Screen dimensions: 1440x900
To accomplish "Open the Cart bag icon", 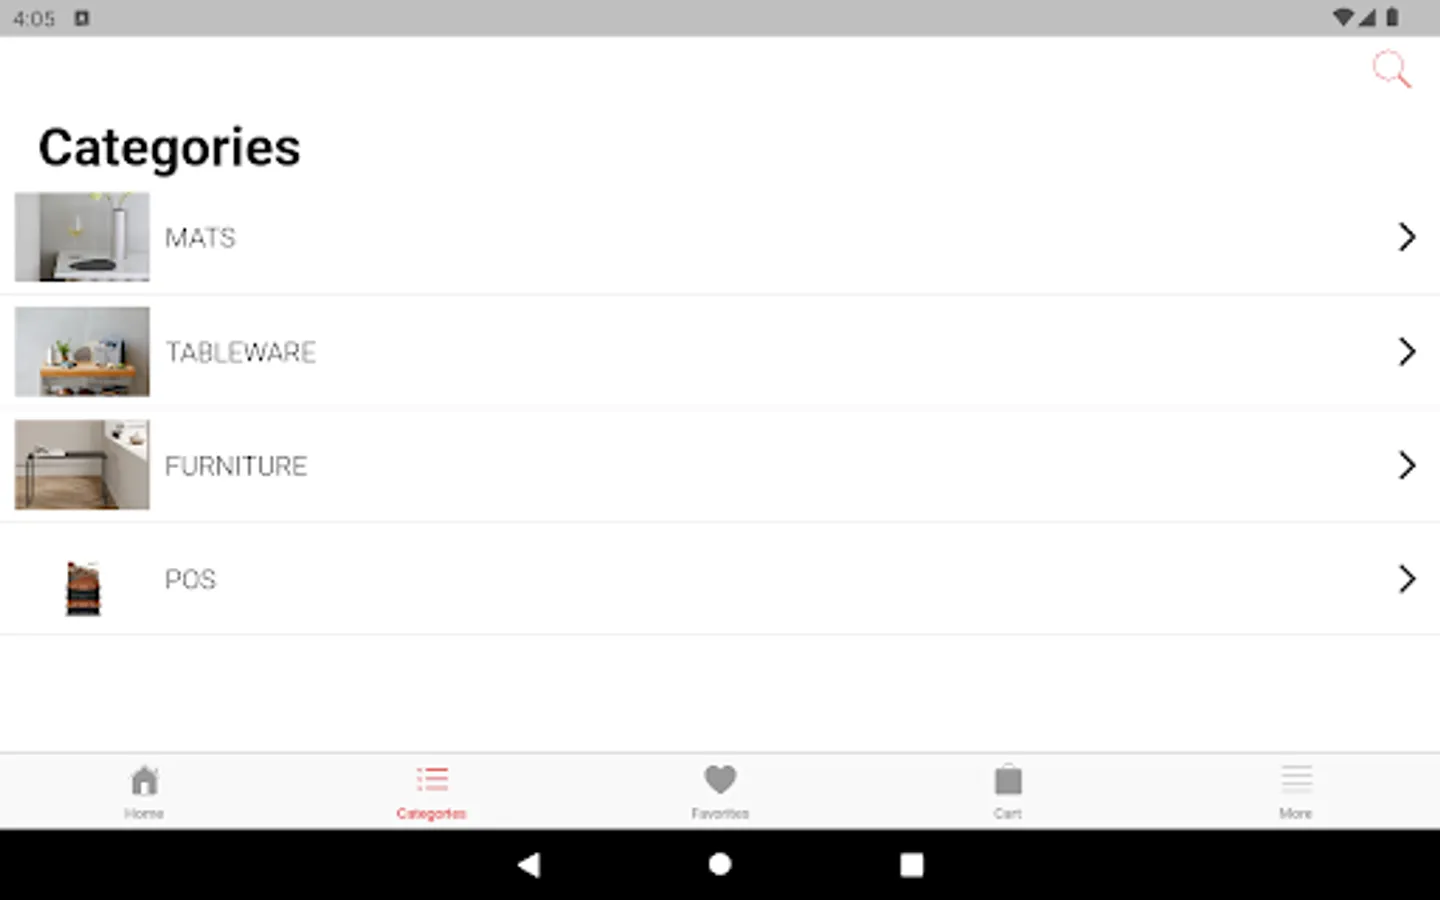I will pyautogui.click(x=1008, y=779).
